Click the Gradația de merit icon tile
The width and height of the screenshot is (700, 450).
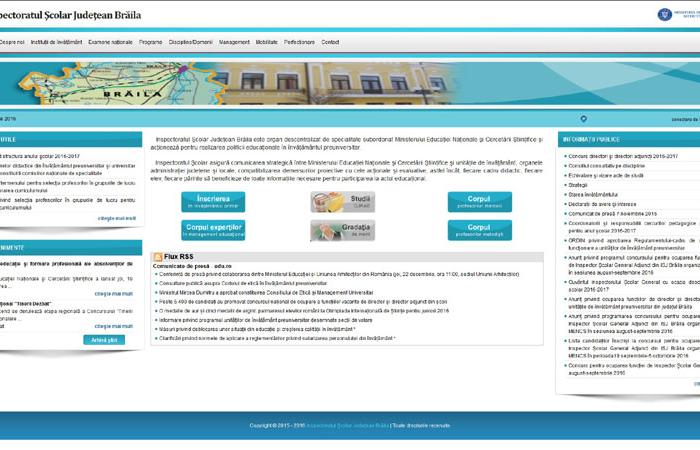pyautogui.click(x=342, y=231)
